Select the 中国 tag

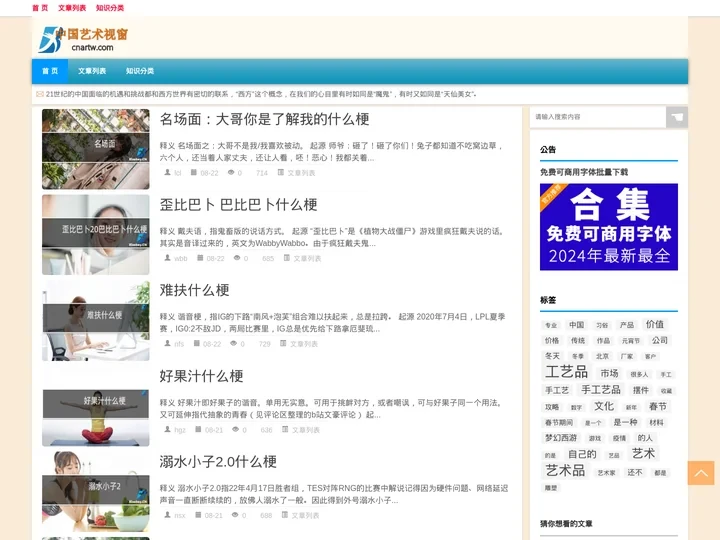[x=576, y=325]
